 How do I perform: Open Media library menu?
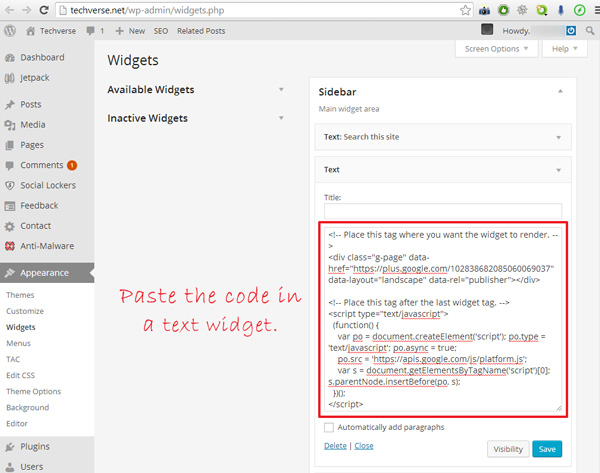tap(33, 125)
